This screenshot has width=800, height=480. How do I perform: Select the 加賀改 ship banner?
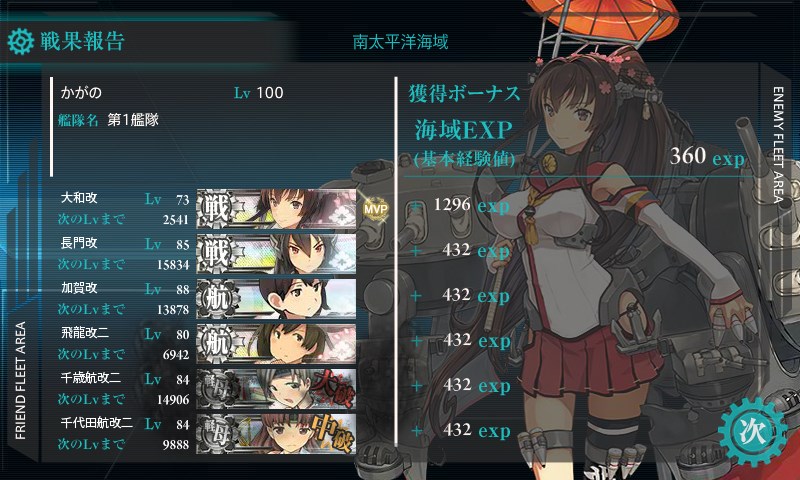pyautogui.click(x=277, y=298)
